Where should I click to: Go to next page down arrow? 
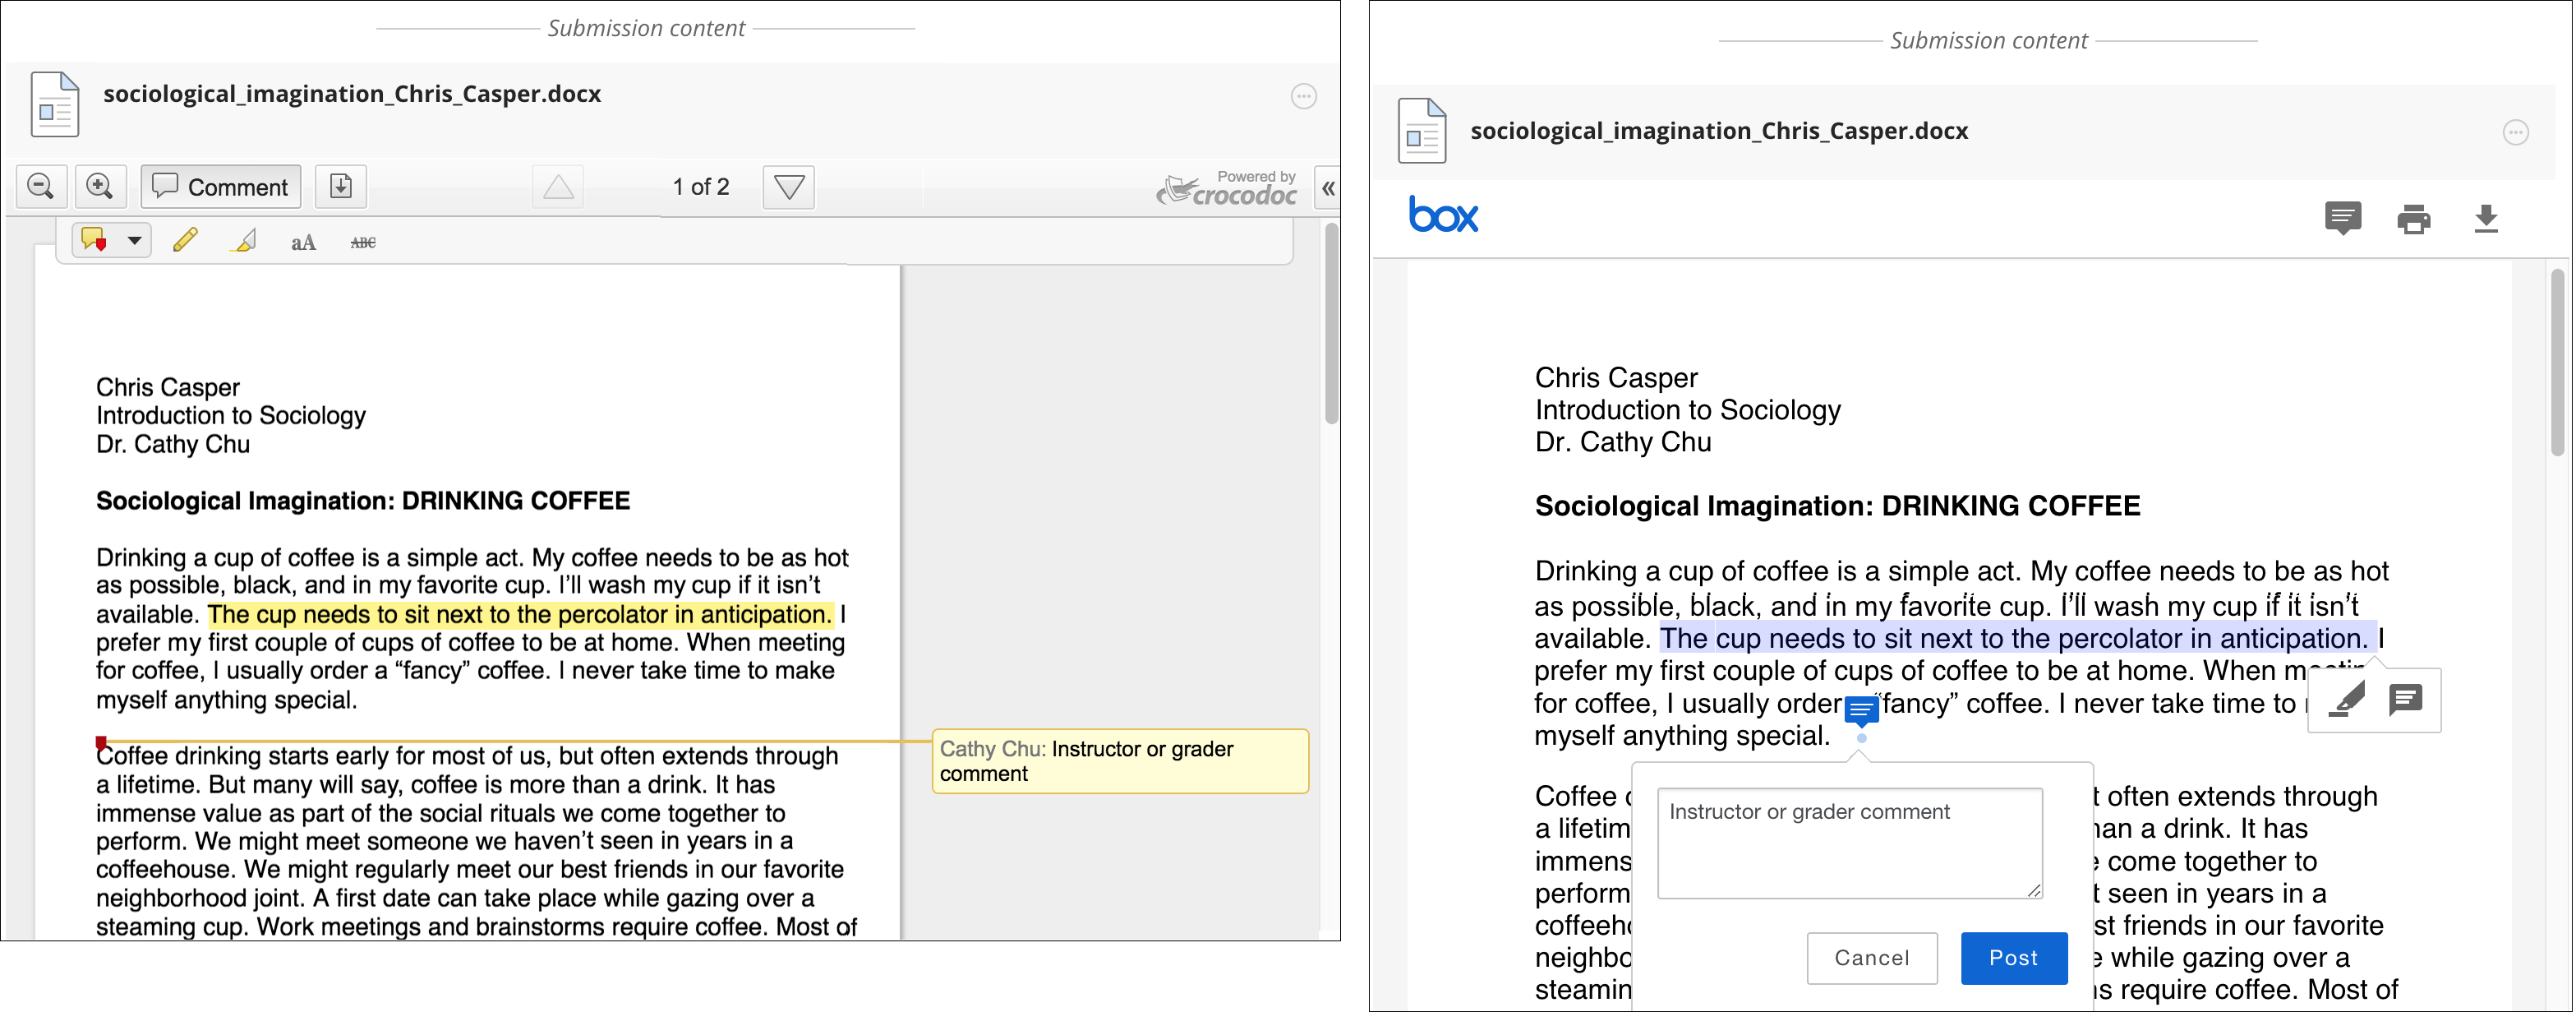788,187
